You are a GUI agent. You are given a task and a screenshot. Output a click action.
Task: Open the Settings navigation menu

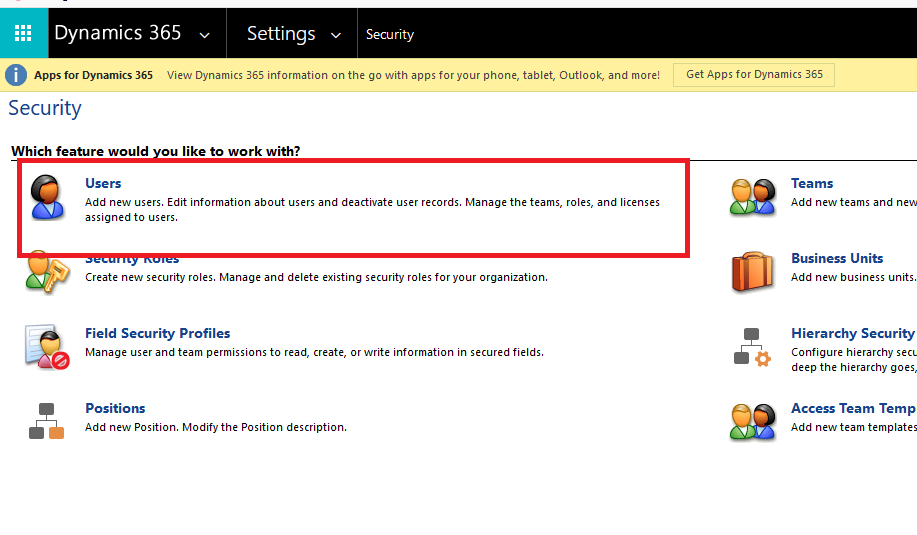pyautogui.click(x=281, y=34)
